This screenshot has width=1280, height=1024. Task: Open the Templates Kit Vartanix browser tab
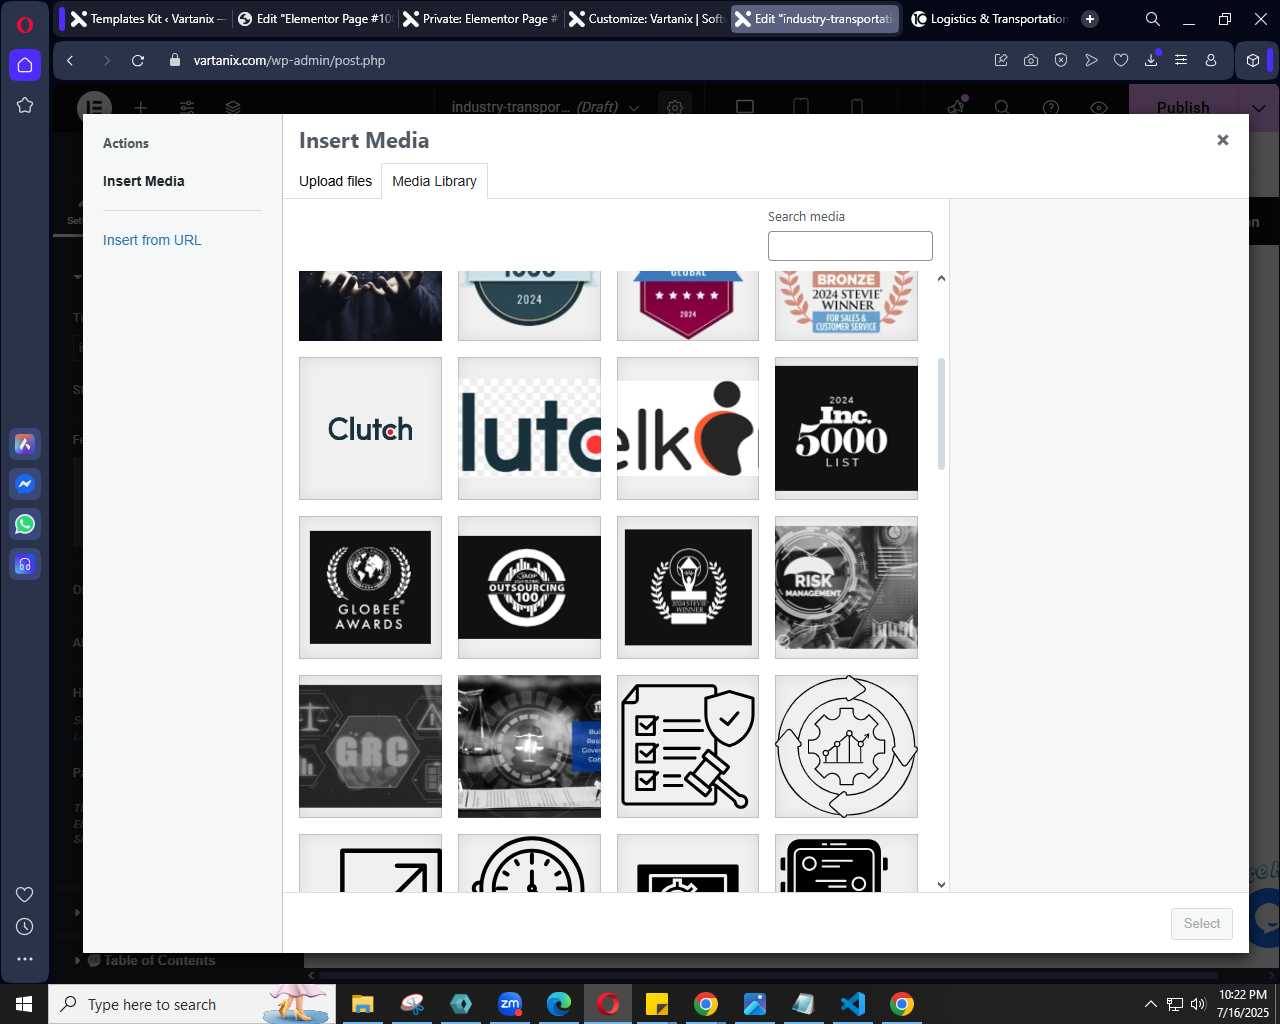point(148,19)
